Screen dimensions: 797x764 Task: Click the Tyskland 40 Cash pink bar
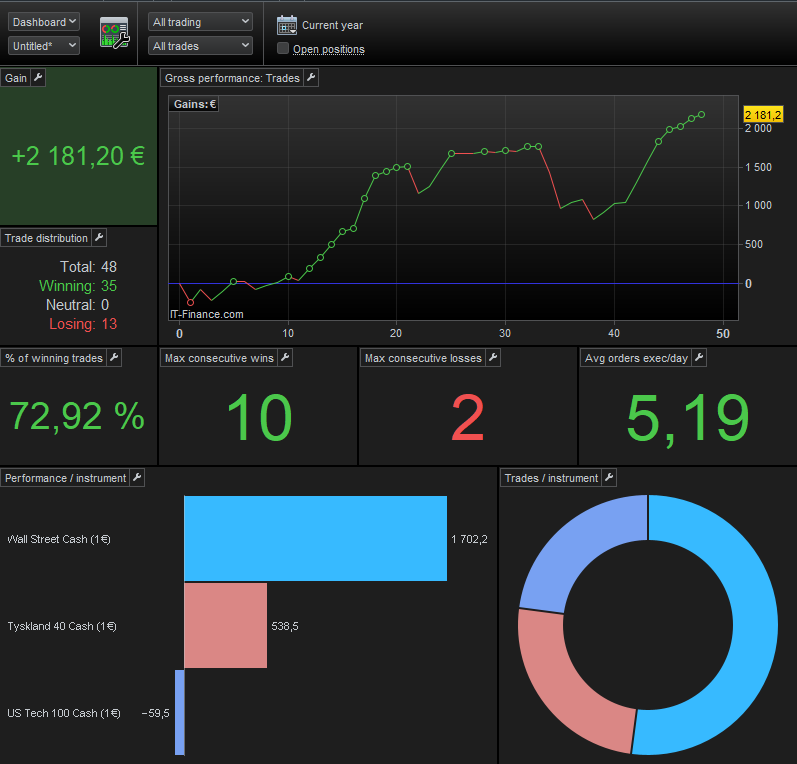(225, 625)
